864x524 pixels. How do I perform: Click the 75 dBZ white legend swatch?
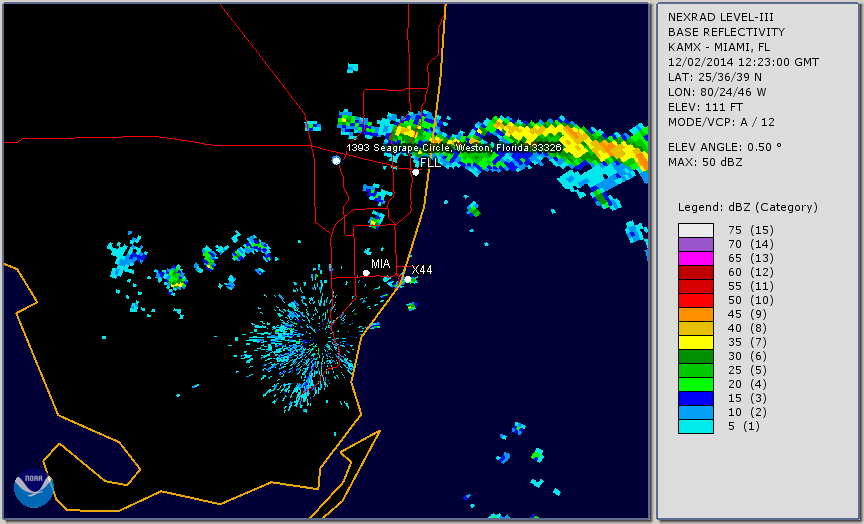tap(696, 230)
